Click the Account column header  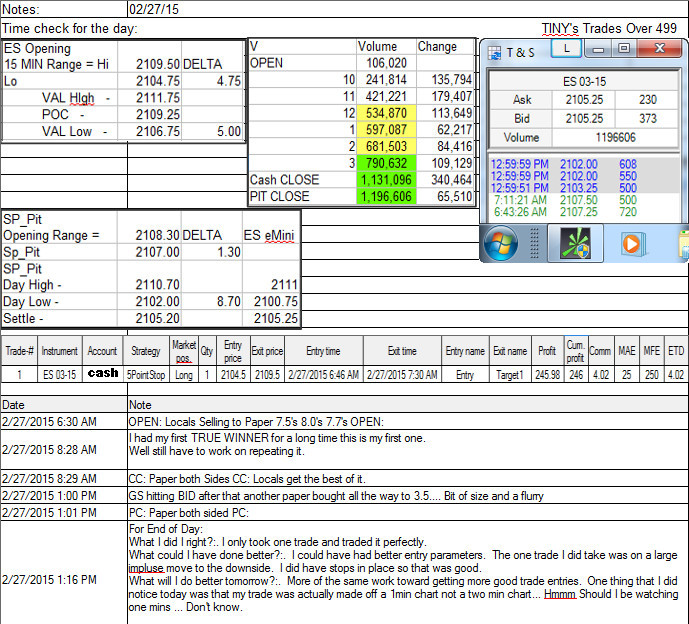pos(102,351)
